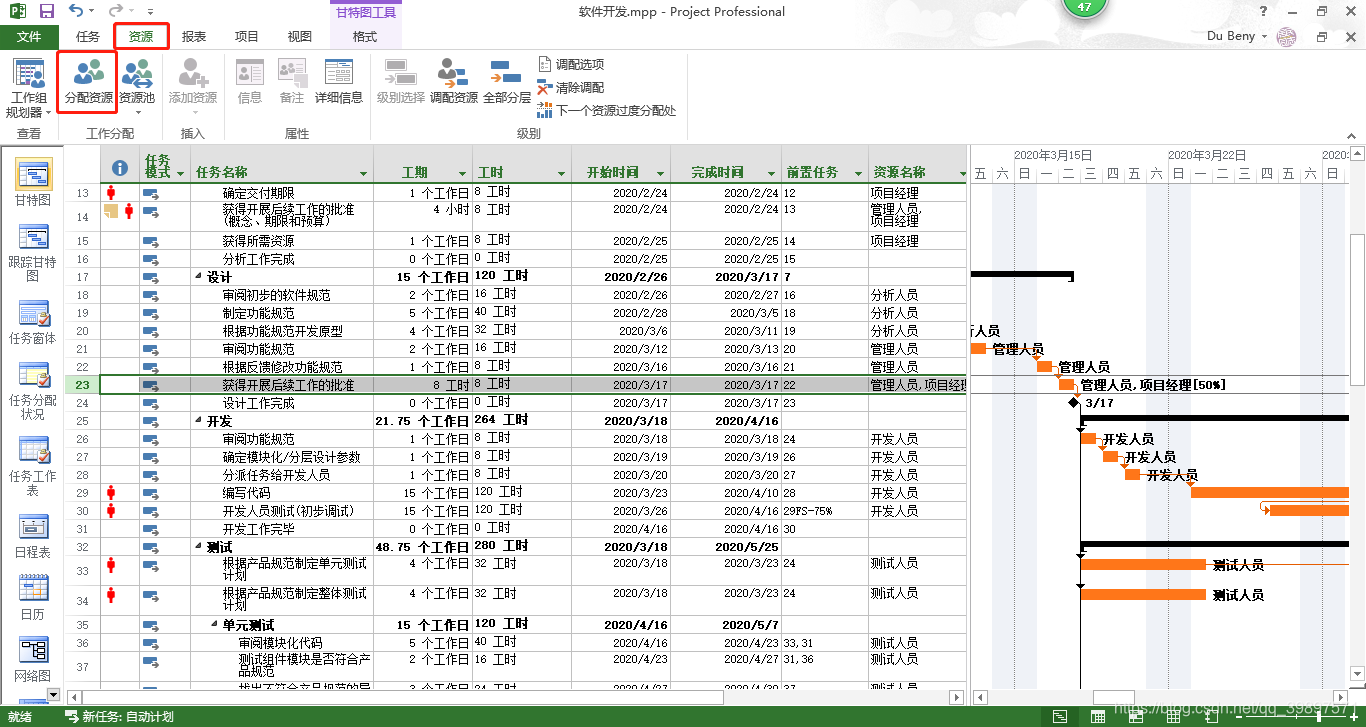Viewport: 1366px width, 727px height.
Task: Click the view bar scroll-down arrow
Action: click(52, 694)
